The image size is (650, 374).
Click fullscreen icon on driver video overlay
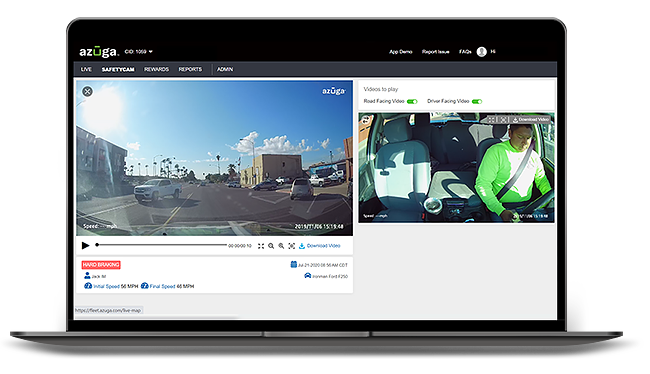click(x=491, y=119)
